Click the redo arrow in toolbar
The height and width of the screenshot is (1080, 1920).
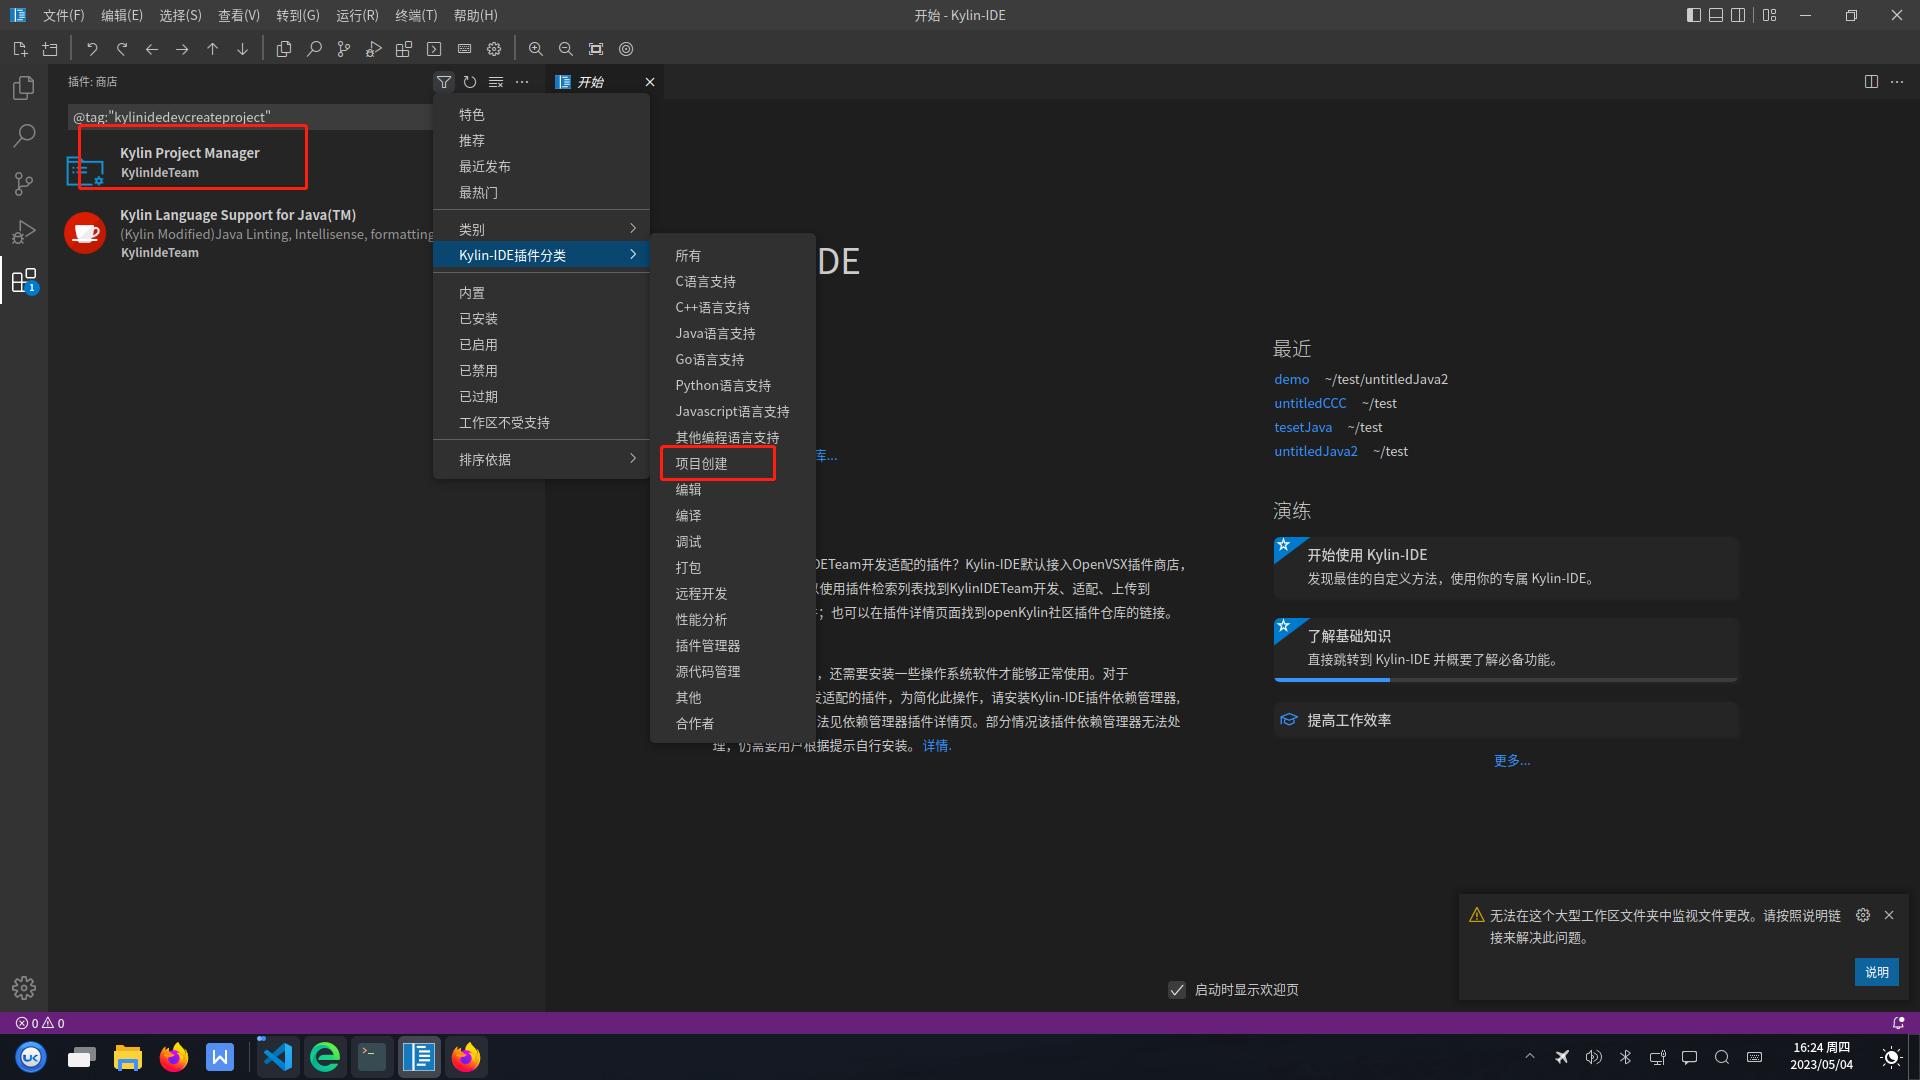(x=122, y=49)
